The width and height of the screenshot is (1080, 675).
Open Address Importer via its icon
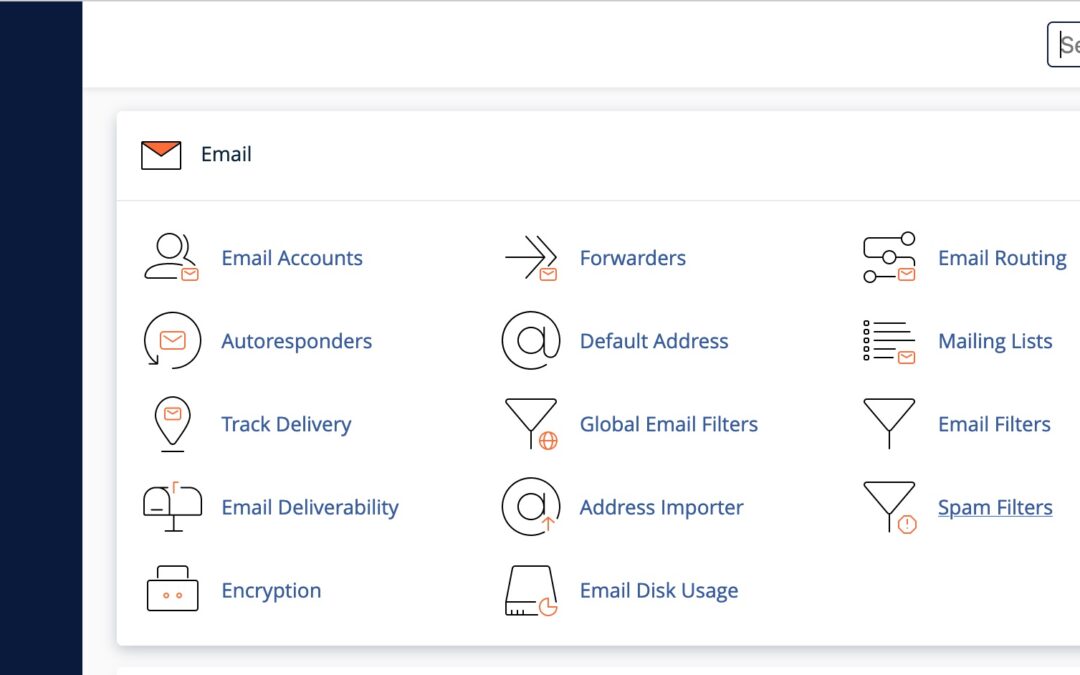(530, 506)
